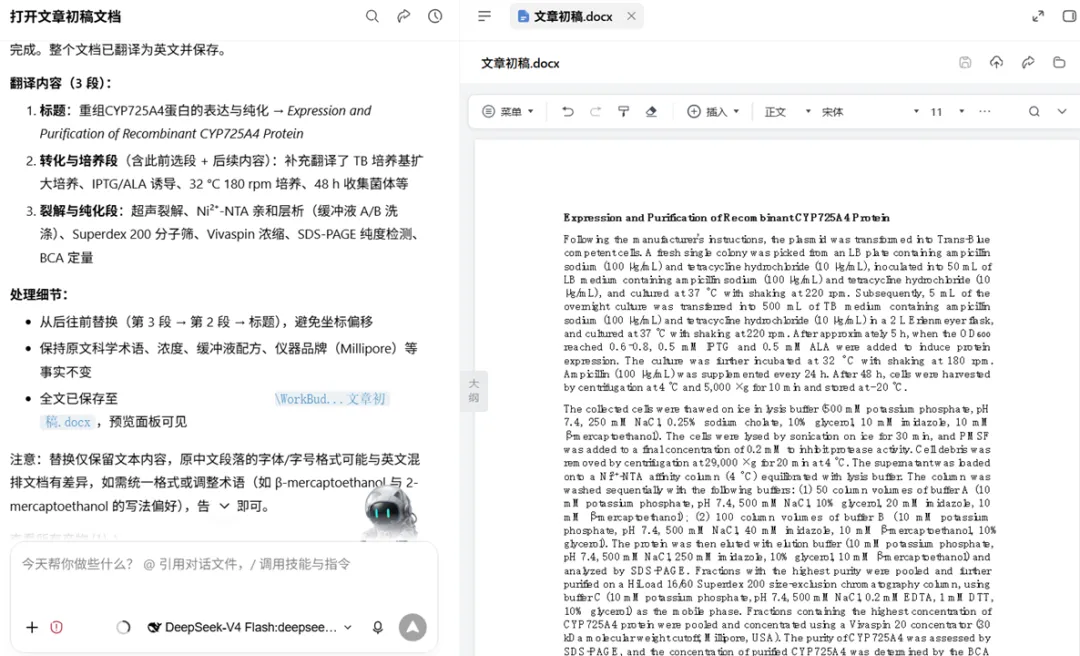
Task: Expand the preview panel to fullscreen
Action: pos(1038,16)
